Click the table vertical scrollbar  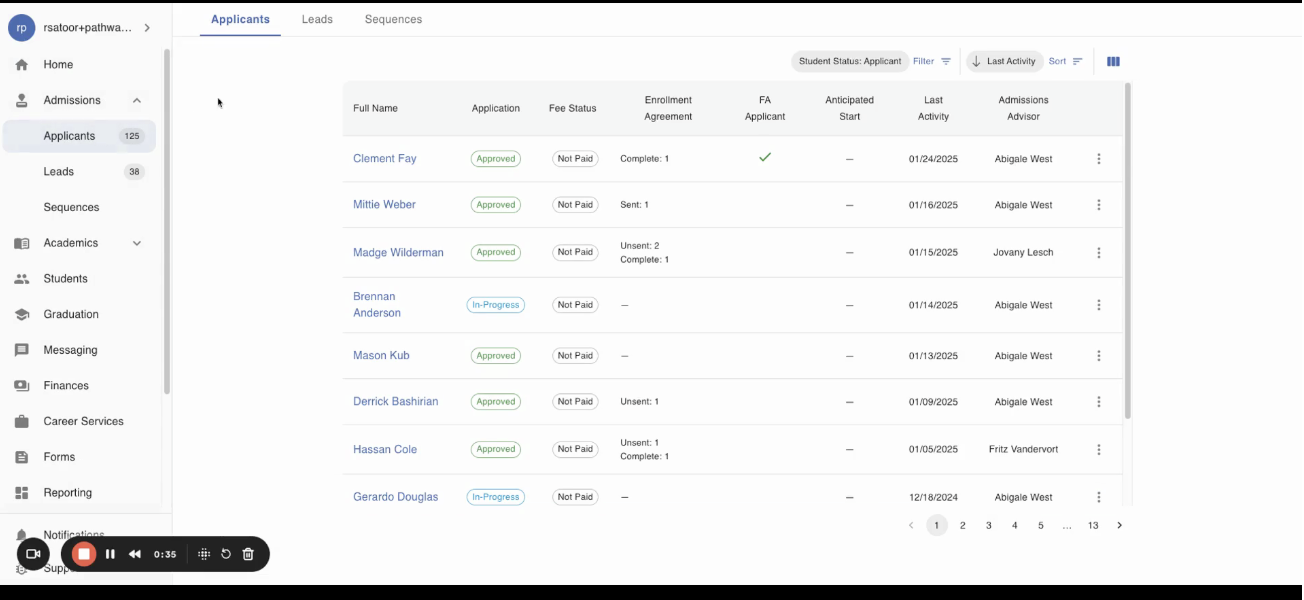(1128, 250)
